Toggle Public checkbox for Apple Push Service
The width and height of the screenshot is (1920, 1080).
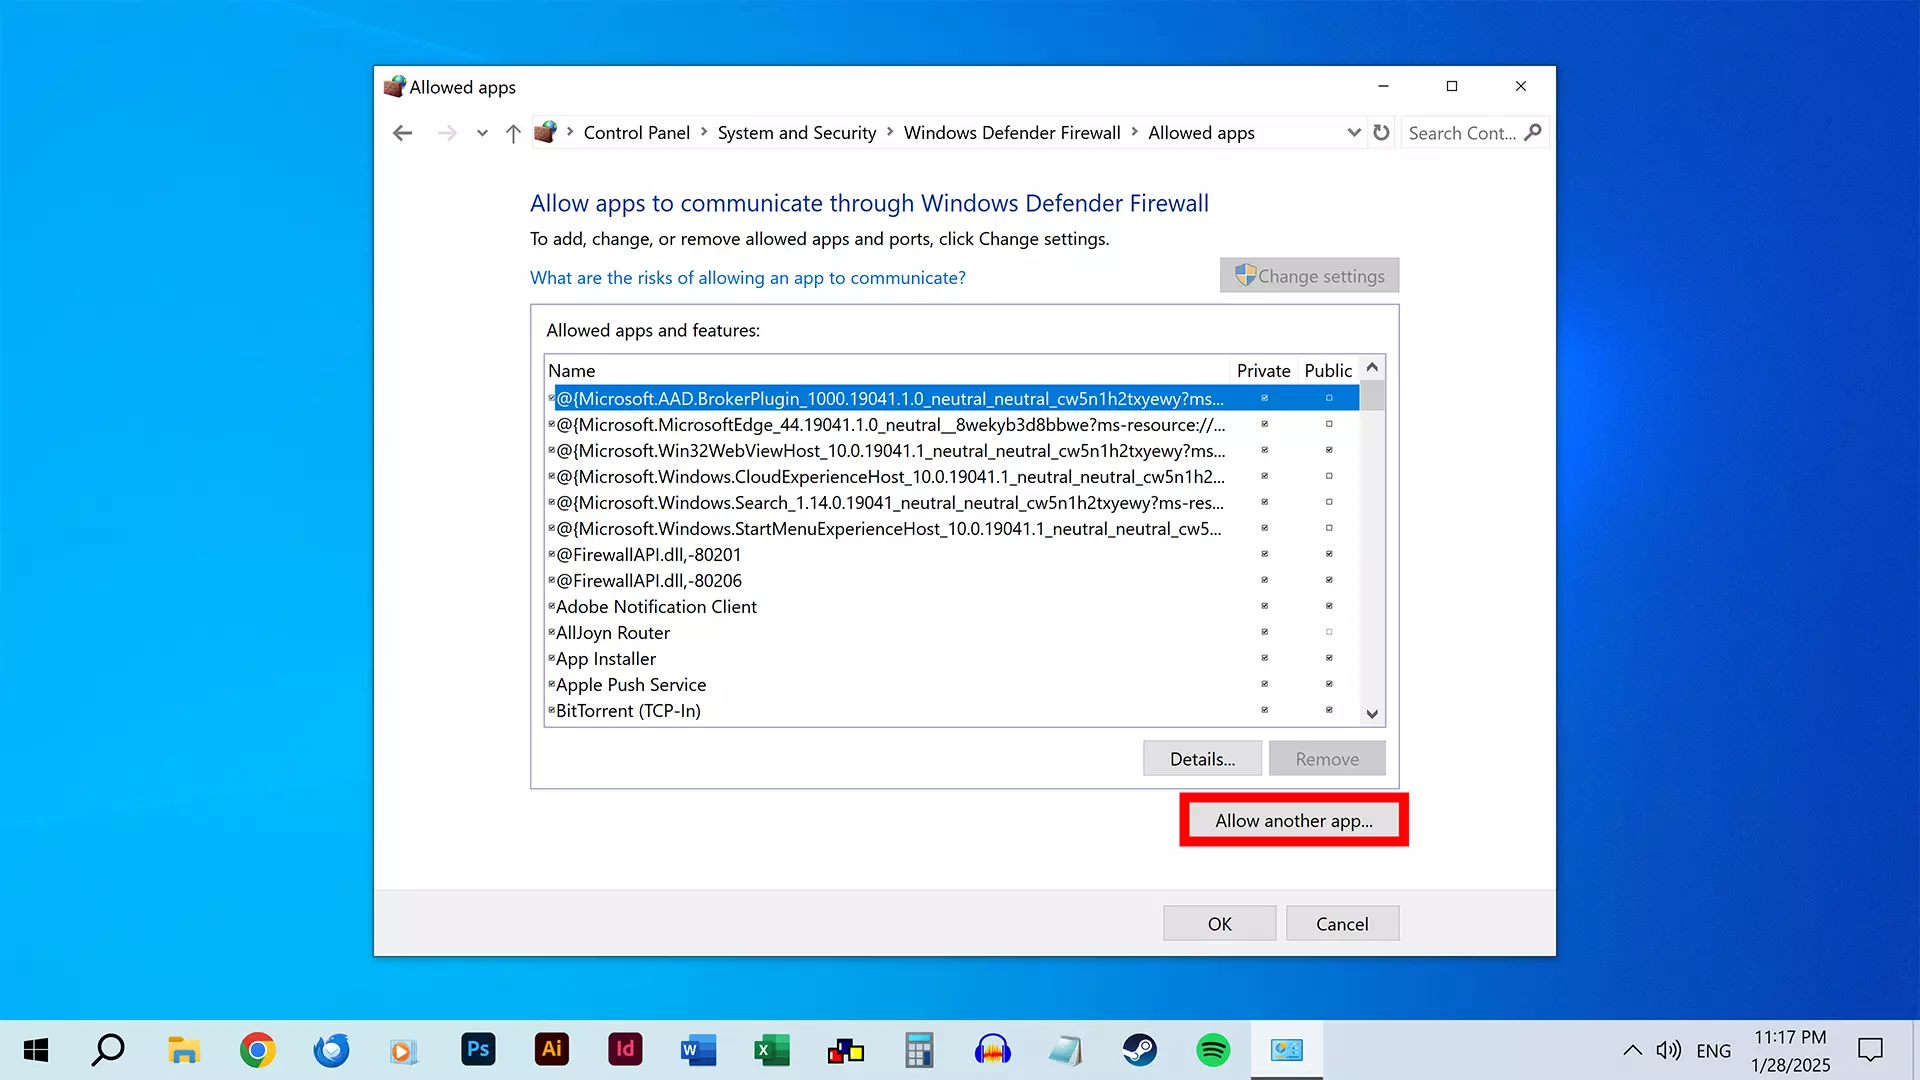(x=1329, y=684)
